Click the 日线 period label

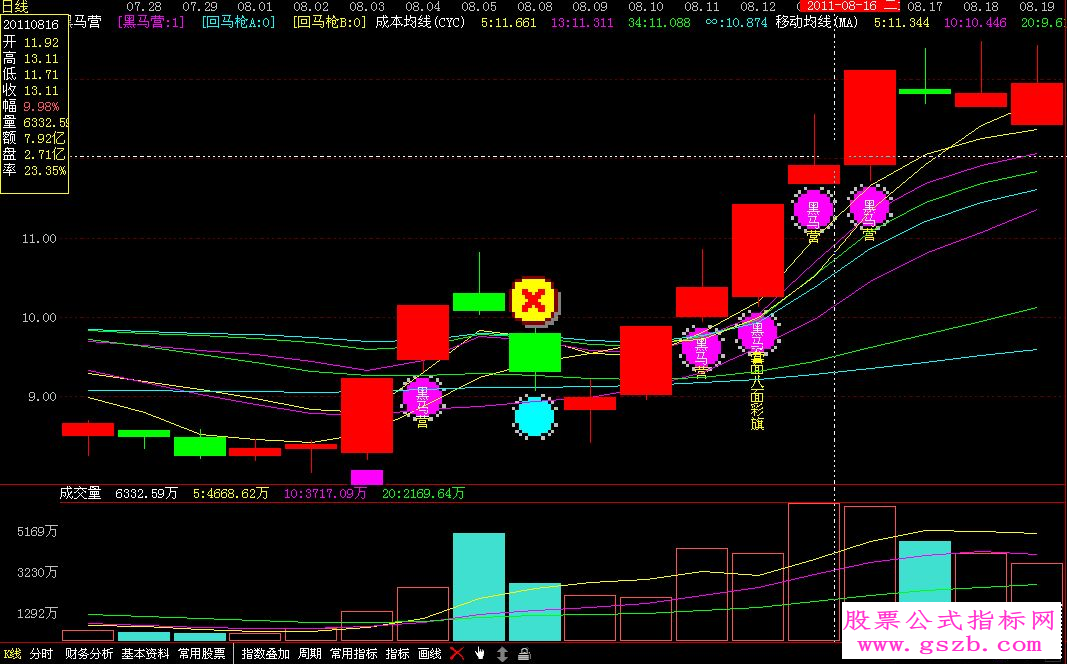(14, 7)
